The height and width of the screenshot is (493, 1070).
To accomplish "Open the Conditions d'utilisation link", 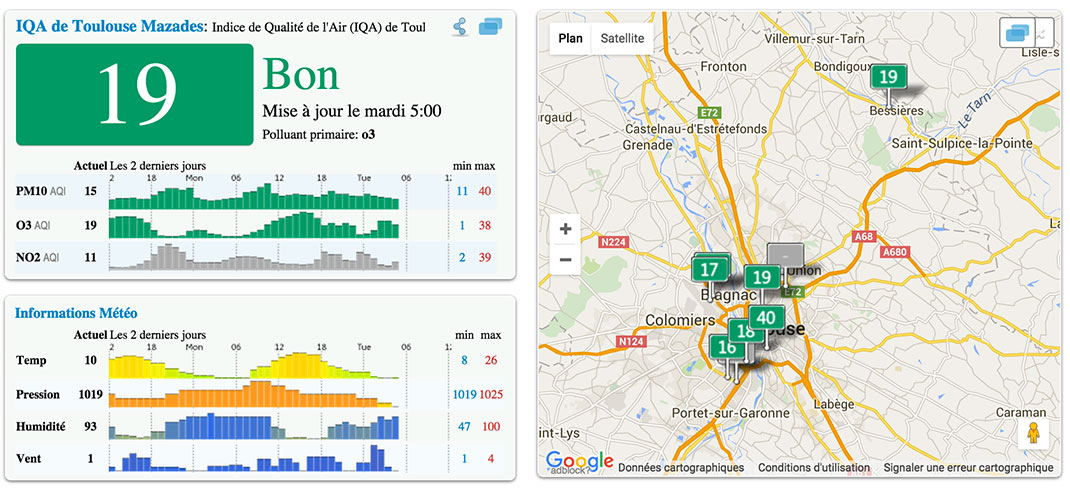I will (813, 467).
